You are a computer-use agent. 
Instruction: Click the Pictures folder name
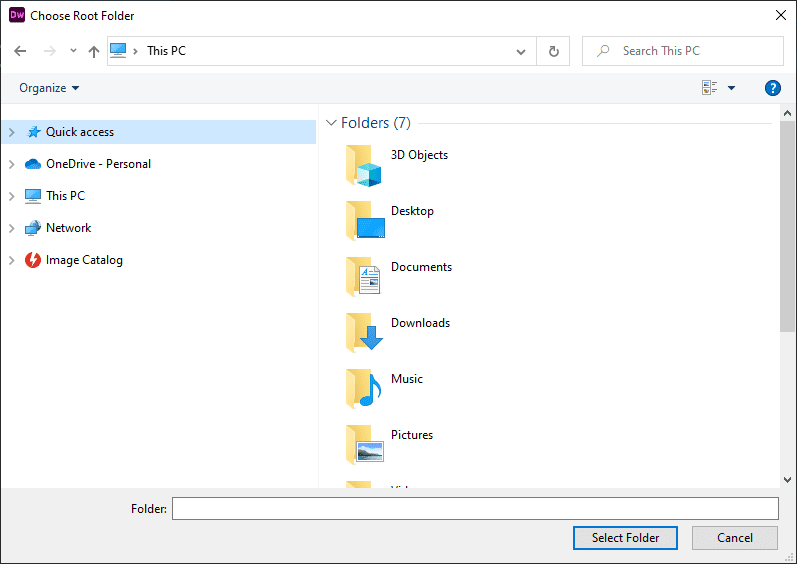(412, 434)
